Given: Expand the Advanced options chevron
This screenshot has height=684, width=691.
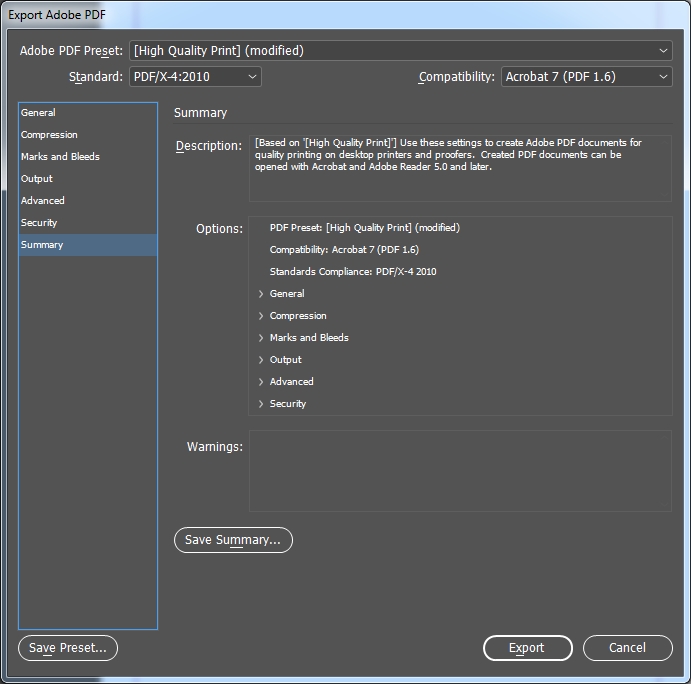Looking at the screenshot, I should (x=261, y=382).
